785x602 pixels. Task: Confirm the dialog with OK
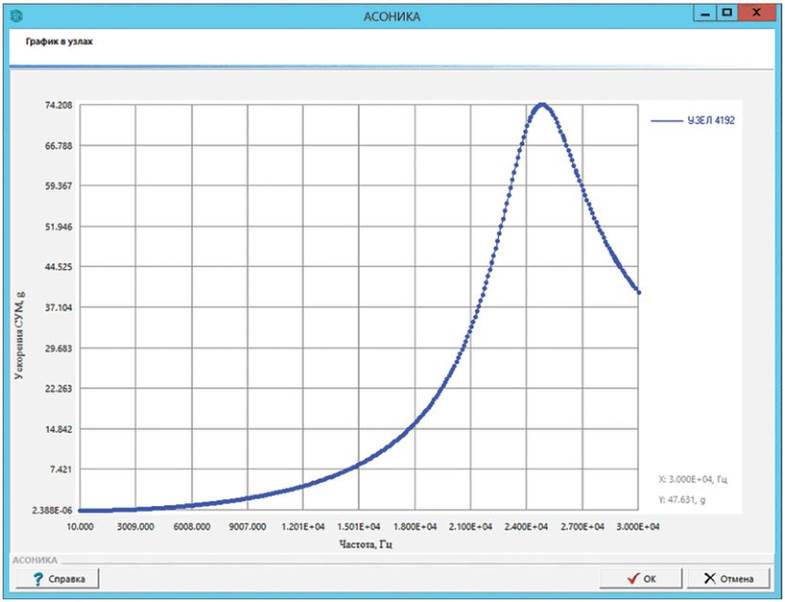(x=640, y=578)
